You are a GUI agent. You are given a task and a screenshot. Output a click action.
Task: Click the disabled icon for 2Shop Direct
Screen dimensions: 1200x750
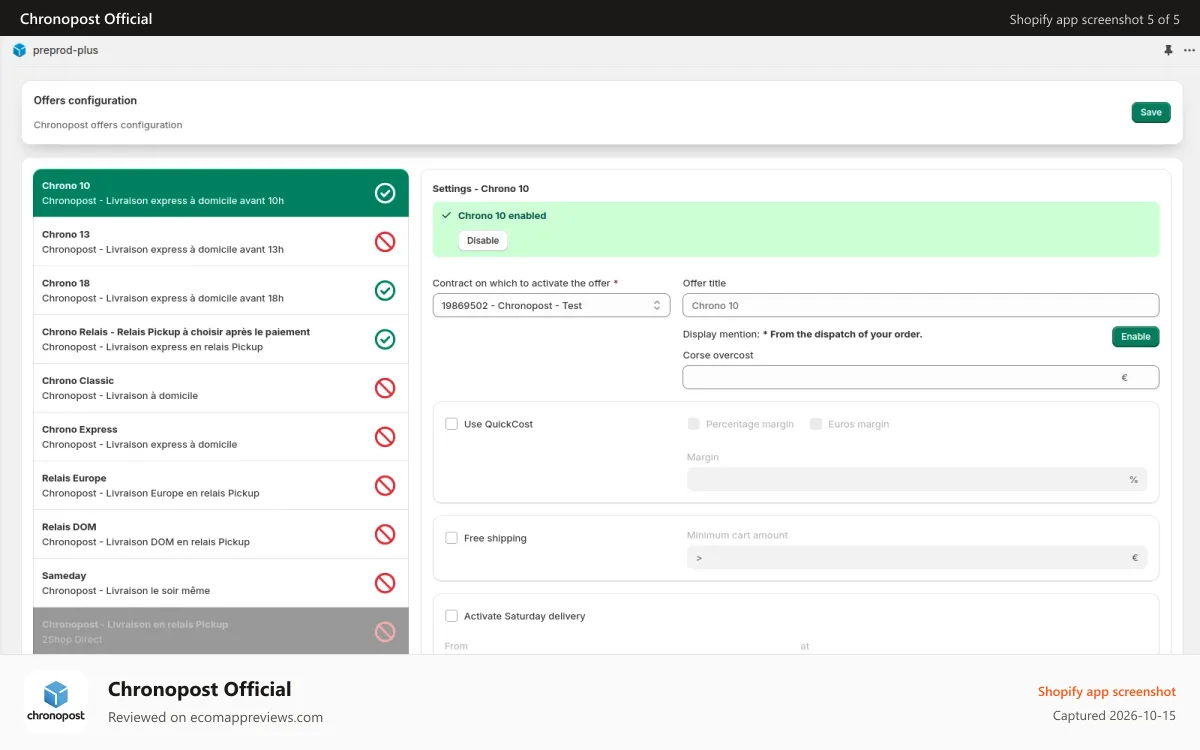[385, 632]
